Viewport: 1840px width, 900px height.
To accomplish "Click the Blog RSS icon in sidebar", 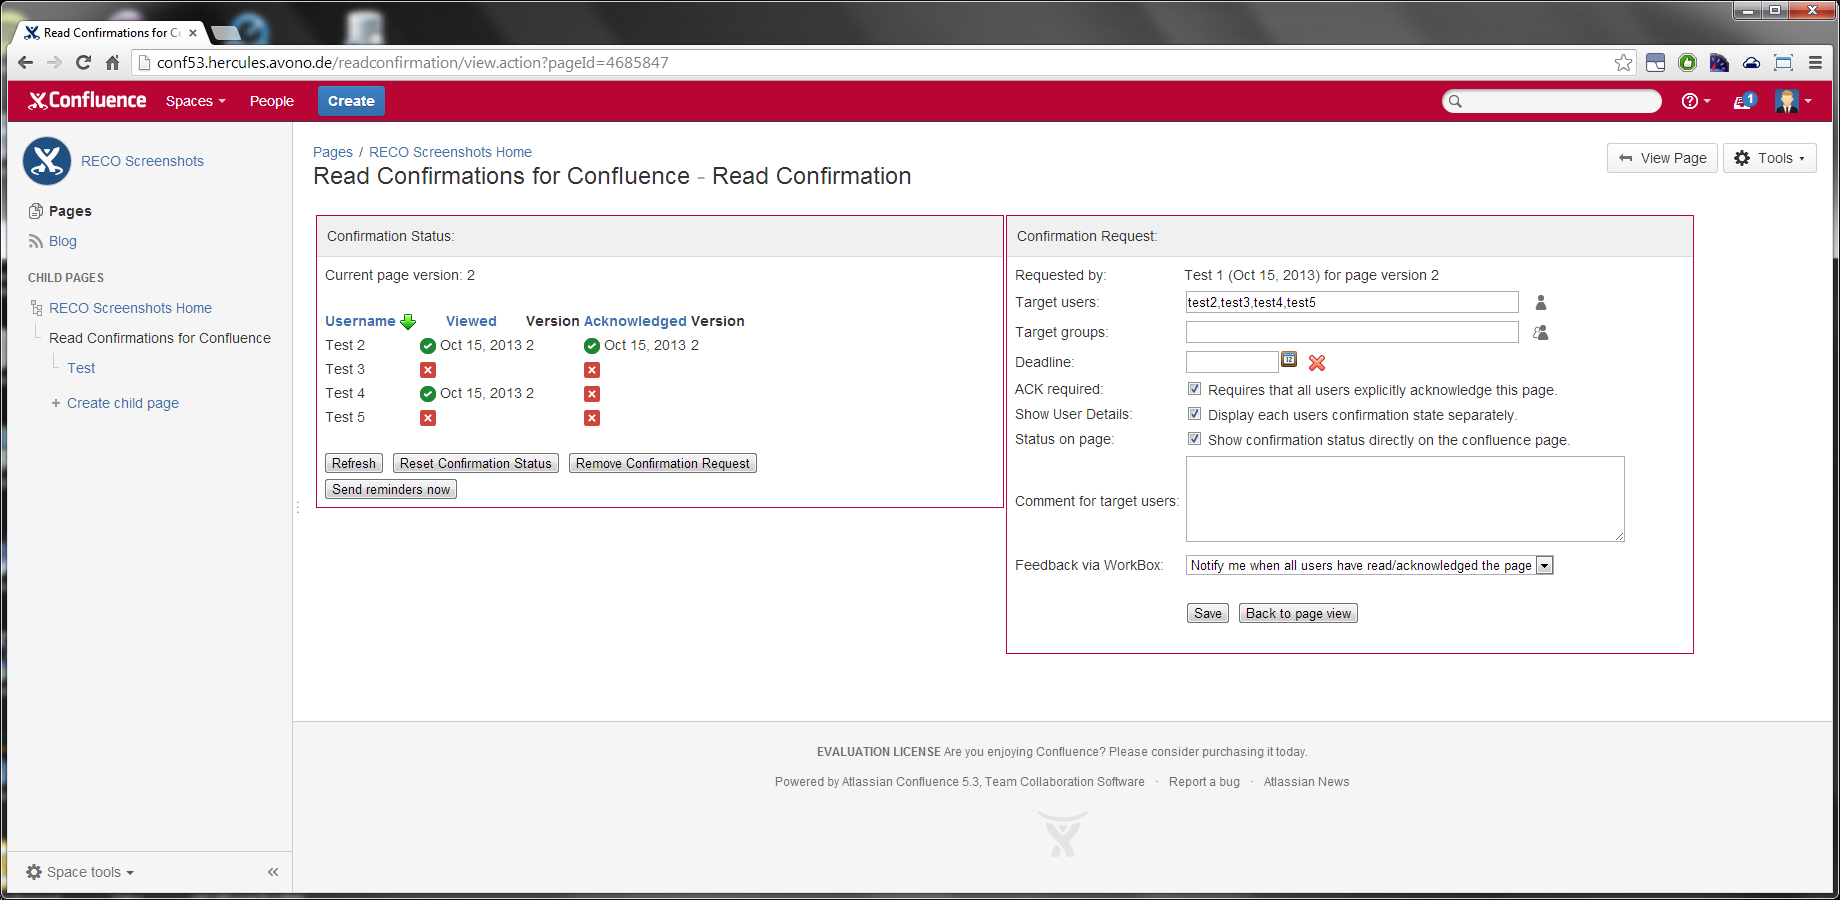I will [x=36, y=241].
